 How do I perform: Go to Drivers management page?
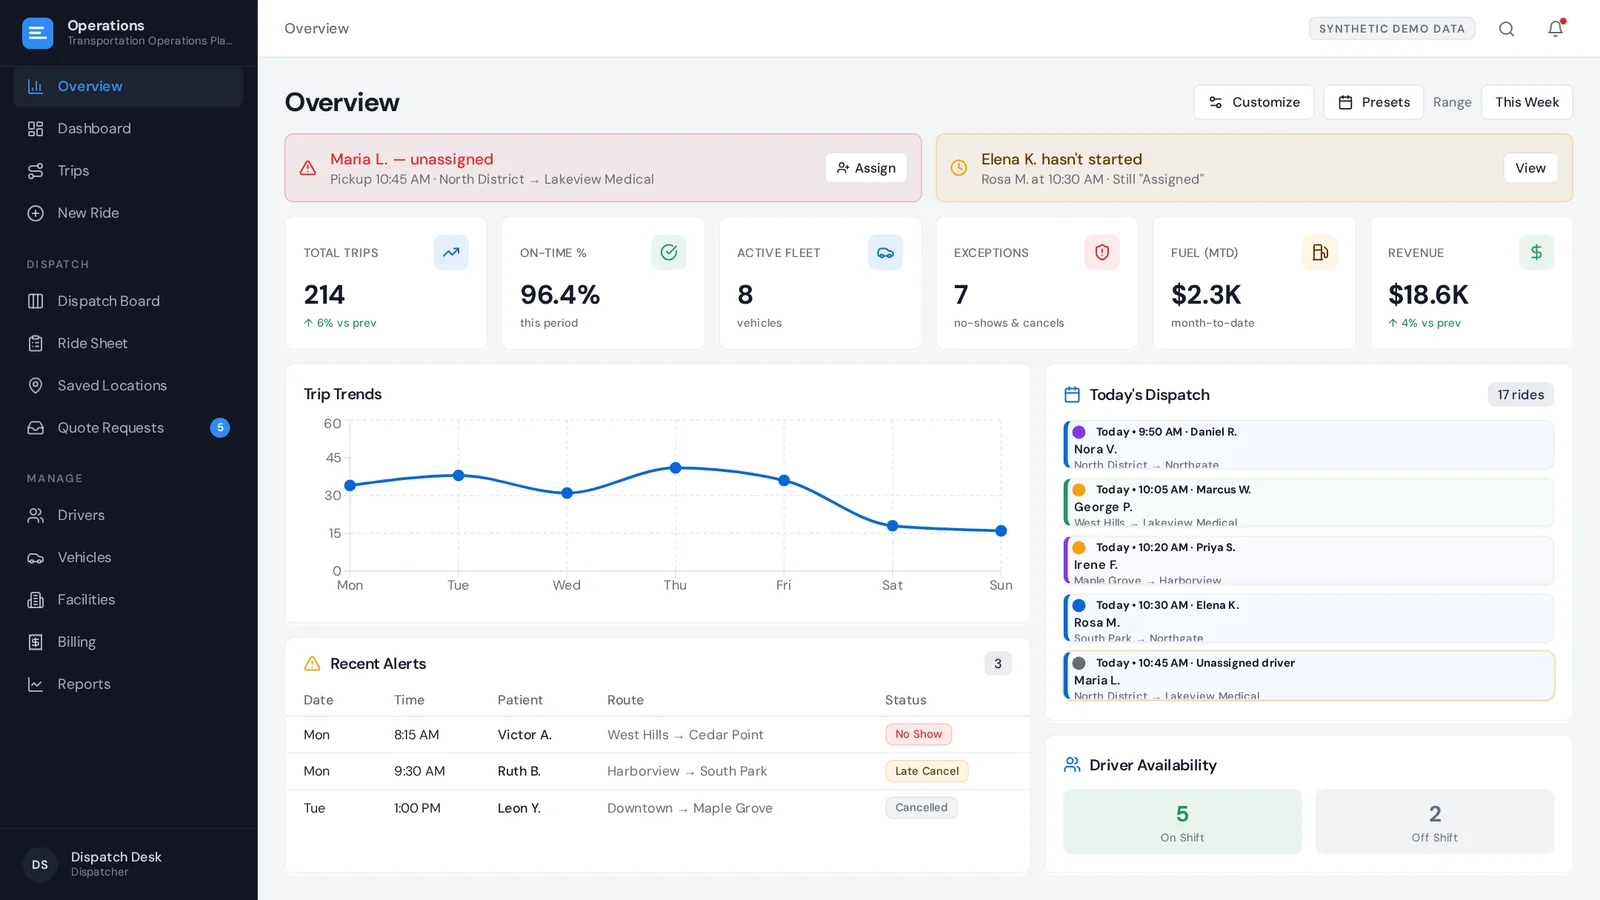(x=129, y=516)
